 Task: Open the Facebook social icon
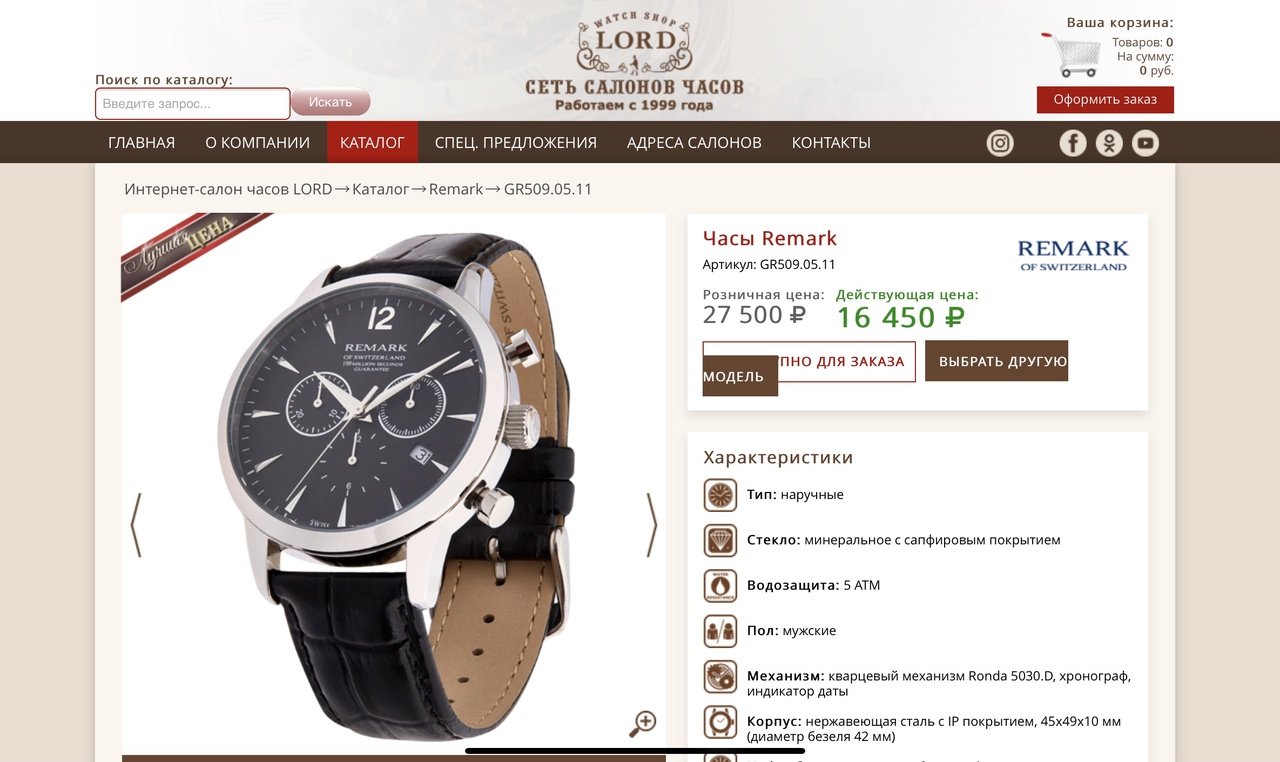click(1073, 143)
